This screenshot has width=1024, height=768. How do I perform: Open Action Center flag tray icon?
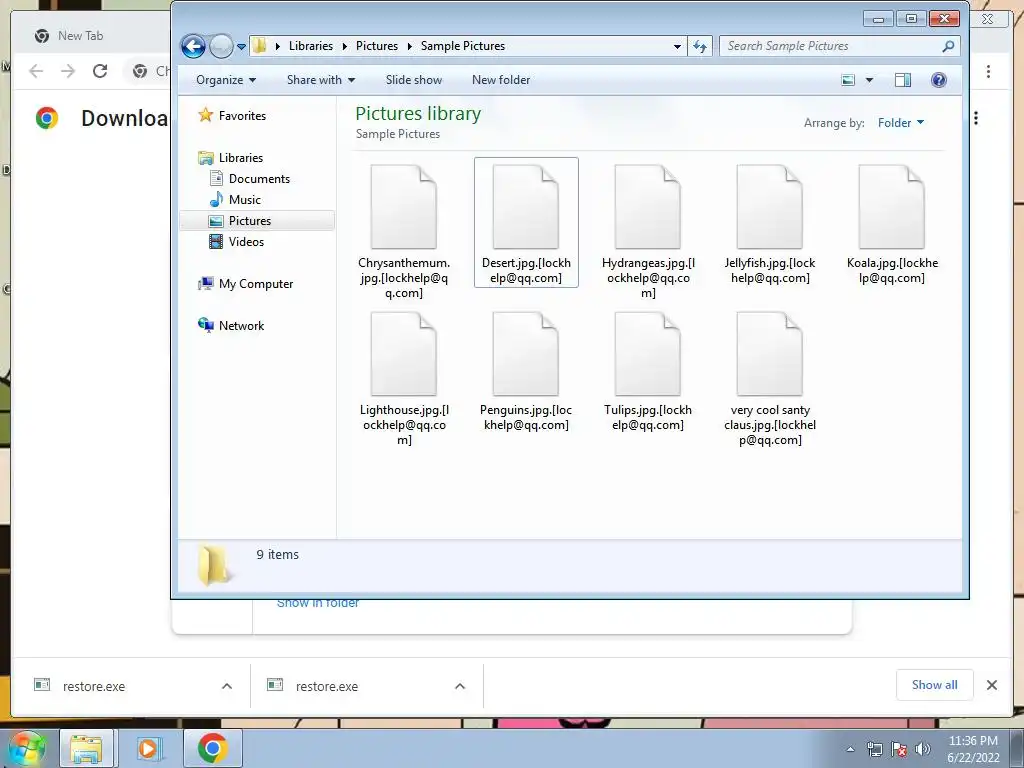pyautogui.click(x=899, y=750)
